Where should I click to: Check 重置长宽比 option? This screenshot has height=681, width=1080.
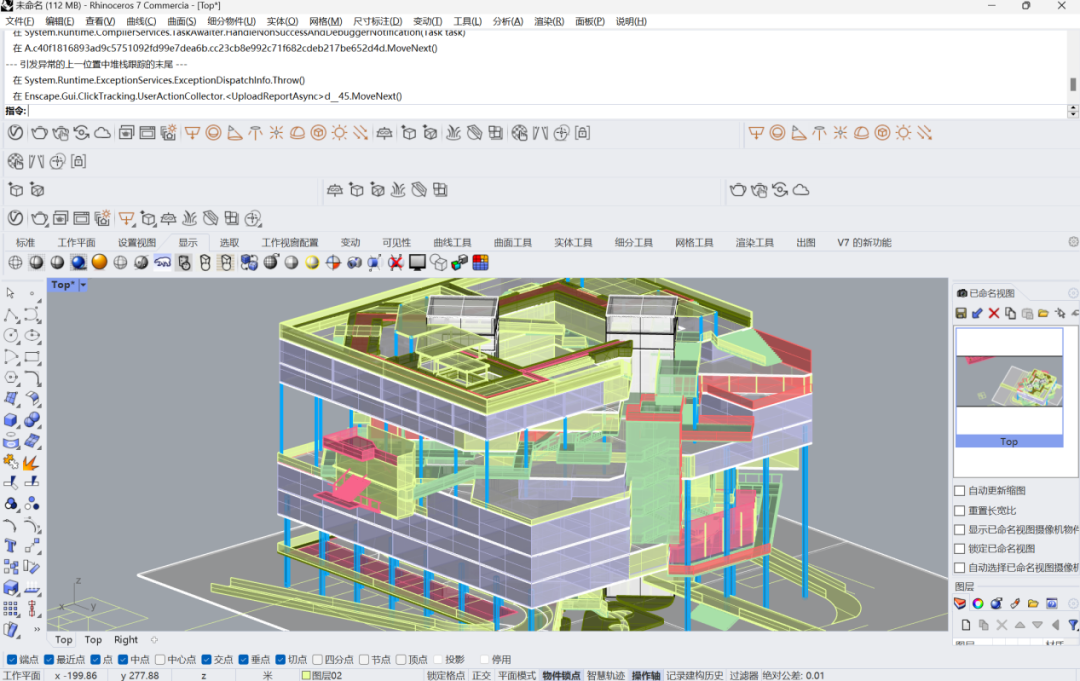[x=959, y=510]
